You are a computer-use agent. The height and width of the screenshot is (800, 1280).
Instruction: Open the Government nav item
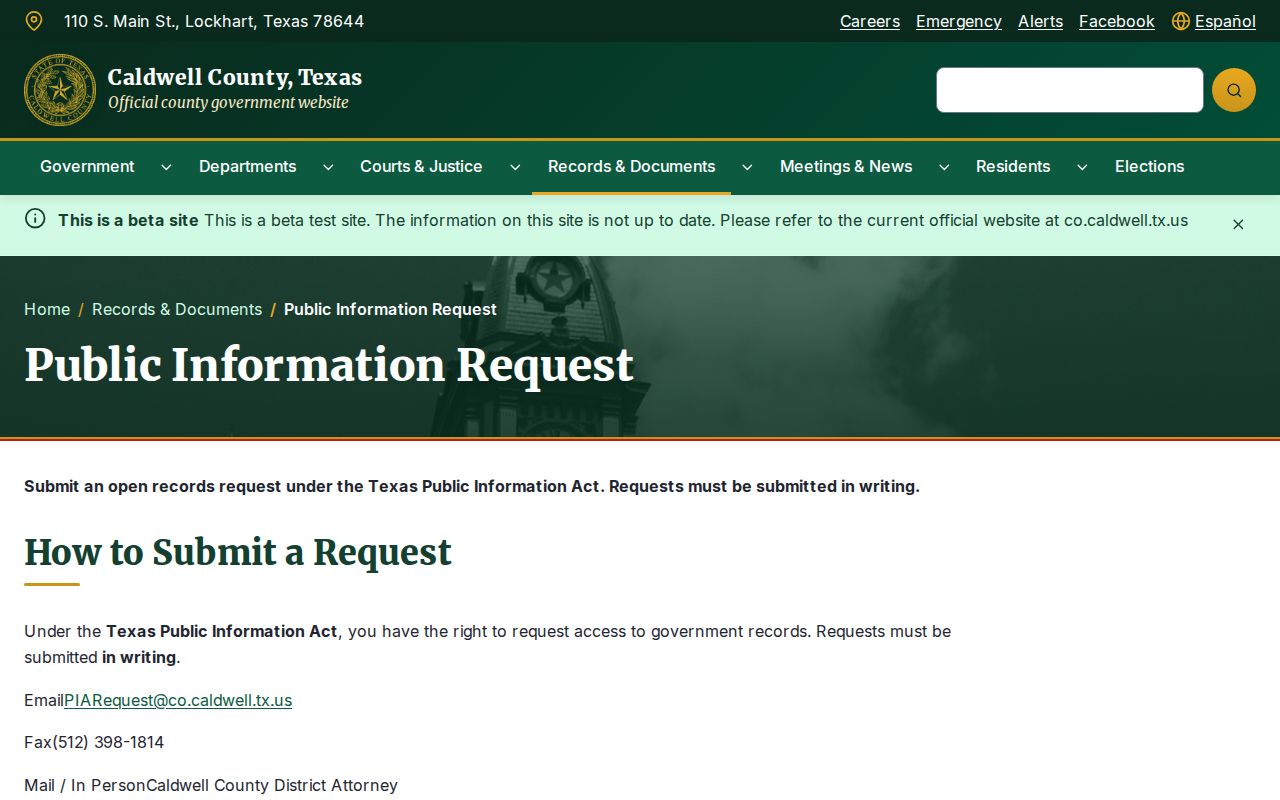point(87,167)
